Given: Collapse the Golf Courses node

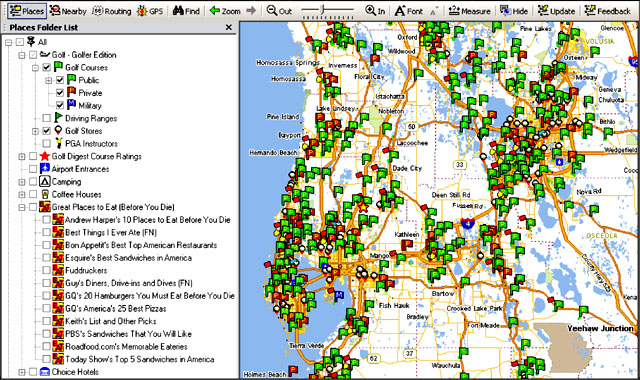Looking at the screenshot, I should (36, 67).
